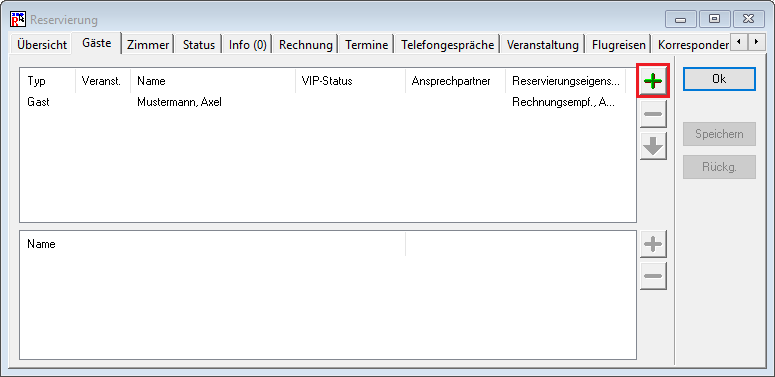Open the Veranstaltung tab

click(x=543, y=45)
